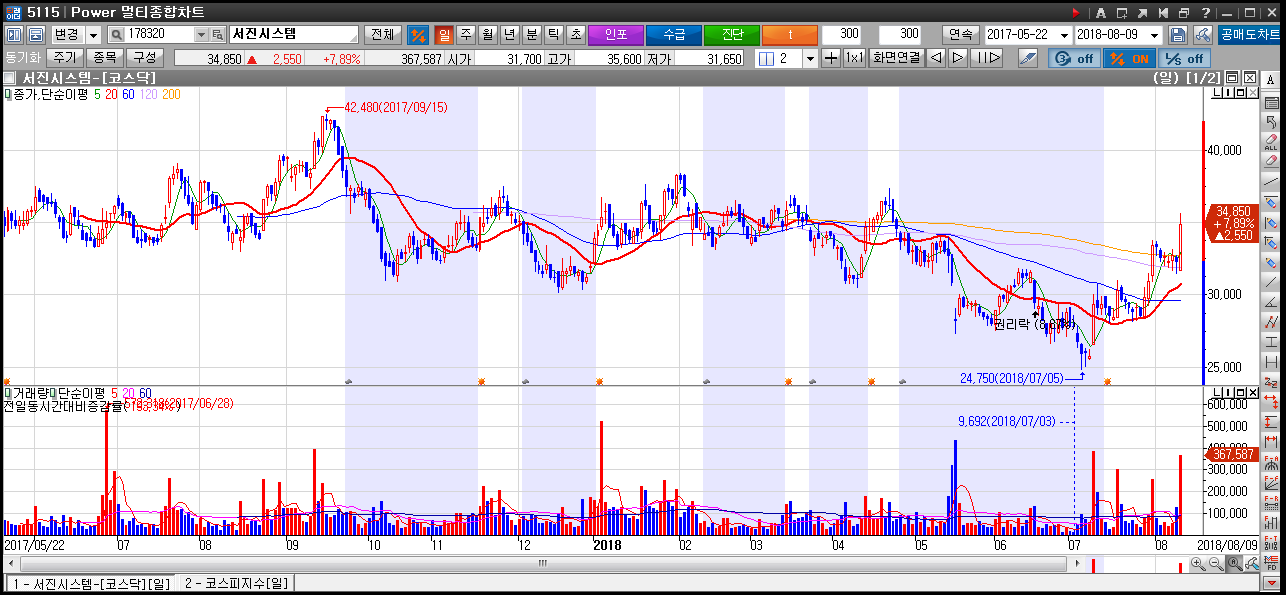Click the 120 moving-average color label
The height and width of the screenshot is (595, 1286).
147,95
